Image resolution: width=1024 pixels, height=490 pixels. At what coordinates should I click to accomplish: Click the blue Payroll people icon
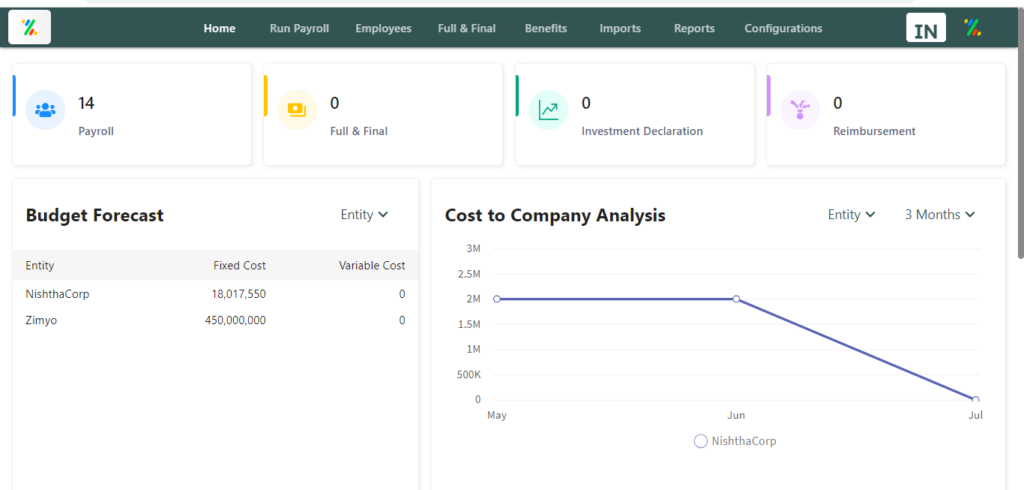point(45,110)
